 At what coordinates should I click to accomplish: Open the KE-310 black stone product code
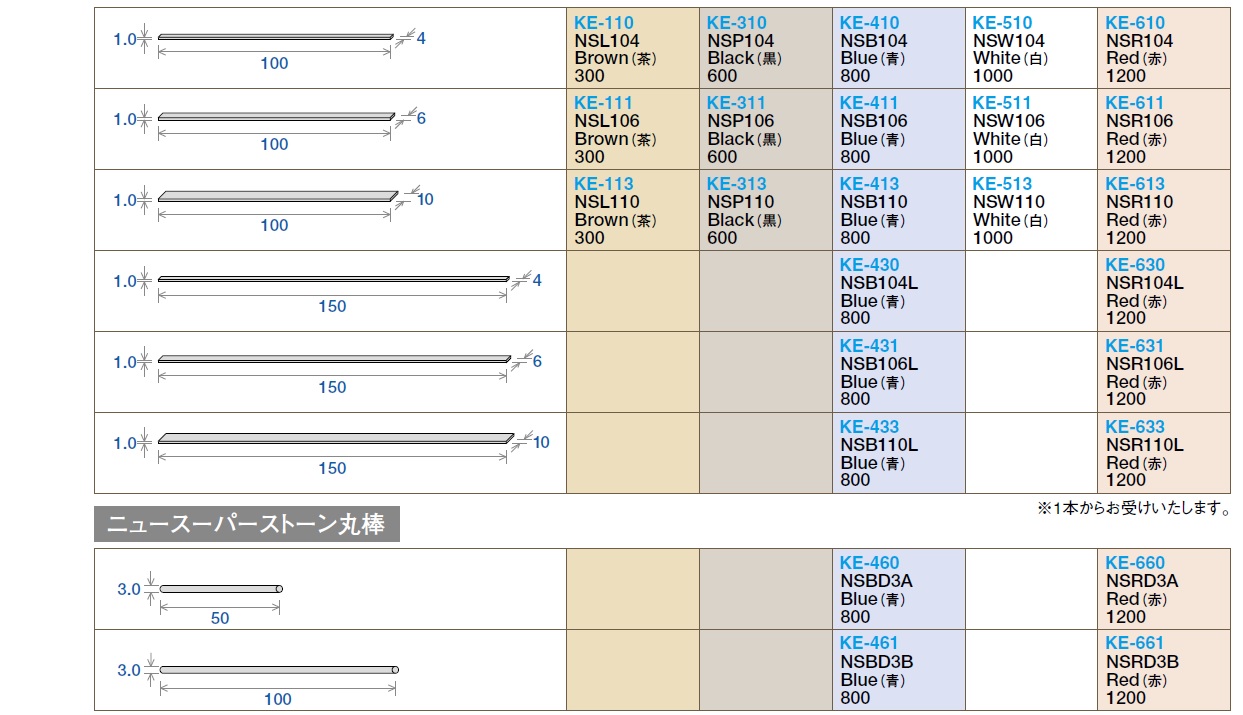[737, 23]
